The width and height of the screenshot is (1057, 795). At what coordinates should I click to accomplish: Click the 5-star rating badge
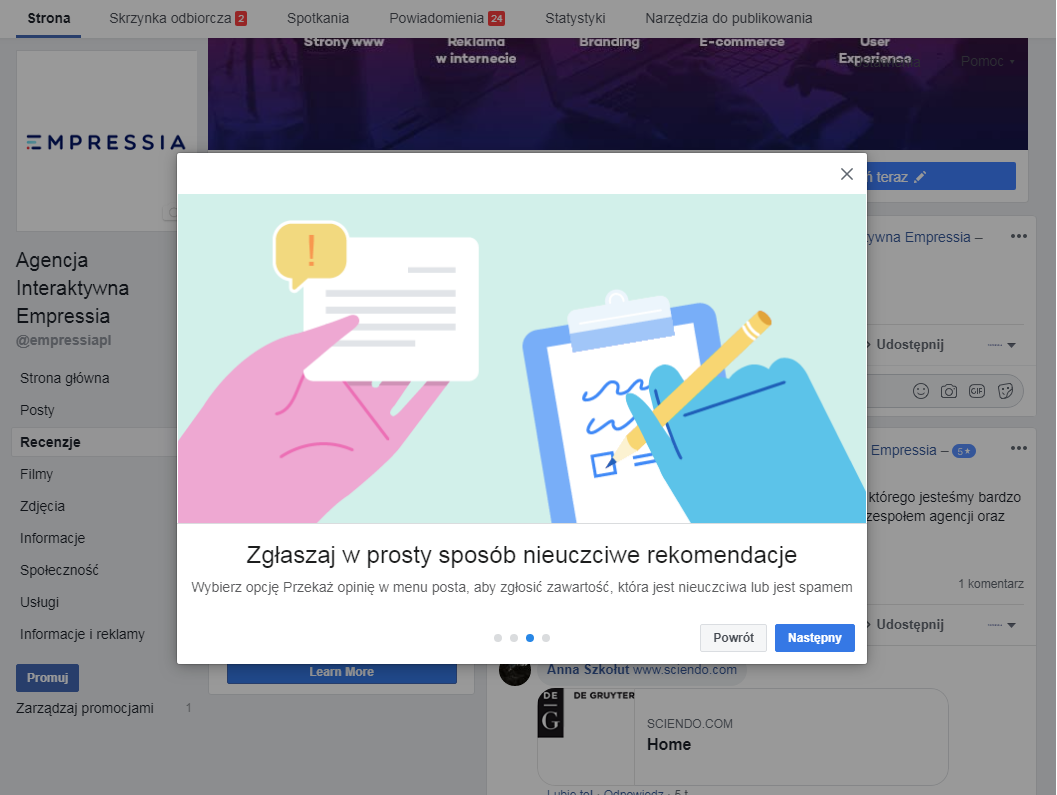tap(964, 451)
